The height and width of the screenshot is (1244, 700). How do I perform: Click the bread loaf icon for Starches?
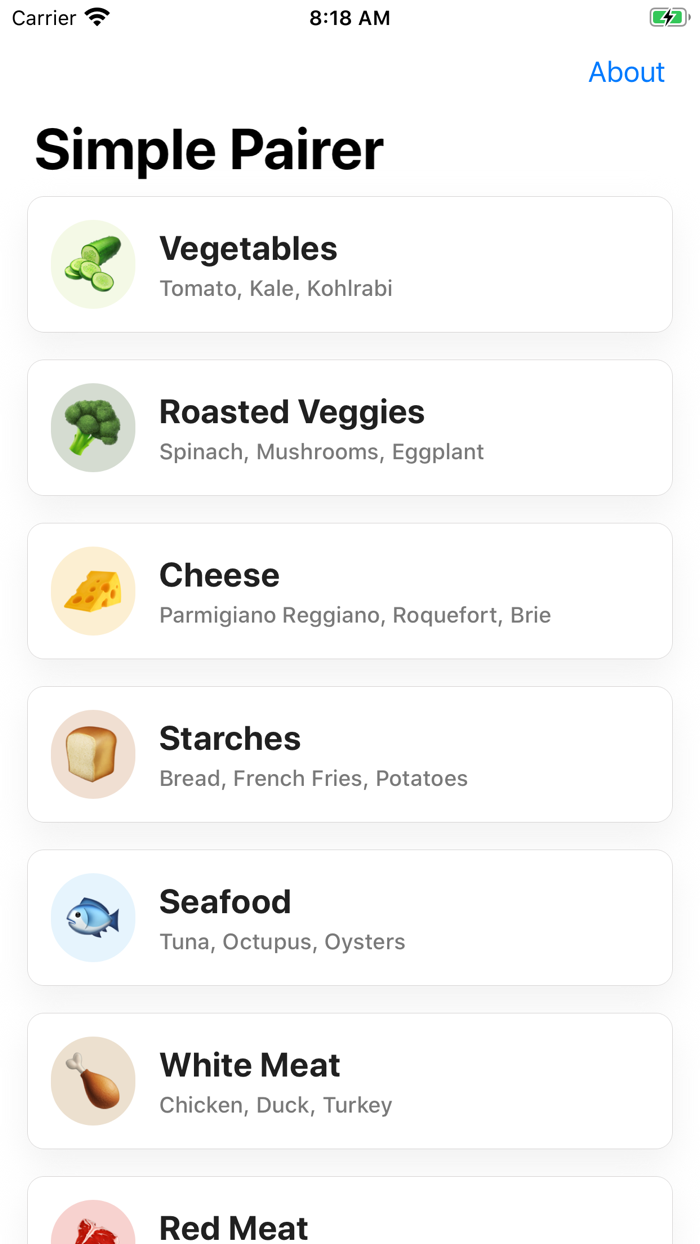coord(93,754)
